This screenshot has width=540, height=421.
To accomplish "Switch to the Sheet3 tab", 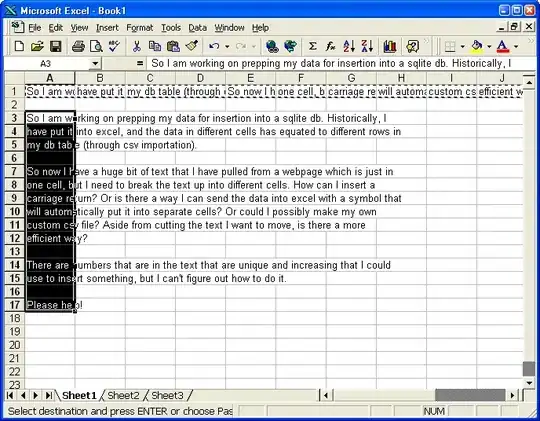I will point(167,396).
